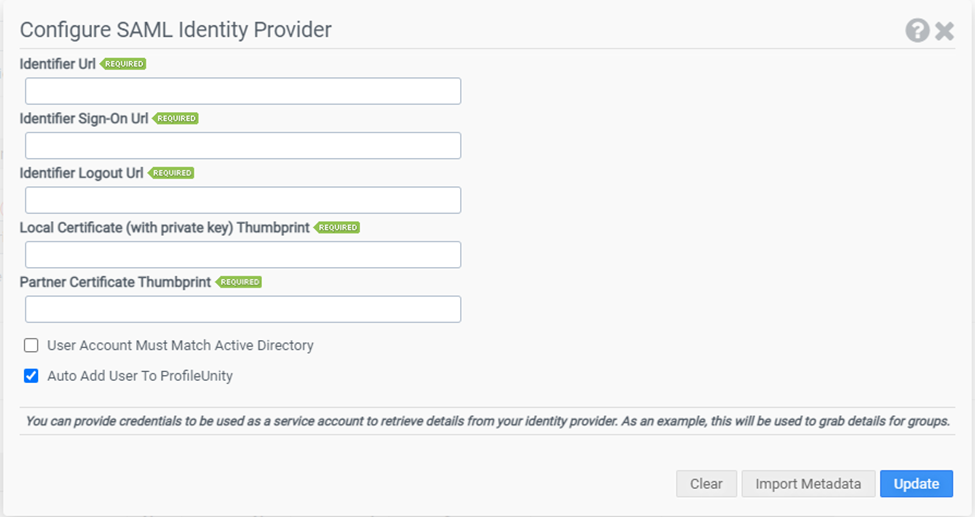This screenshot has height=517, width=975.
Task: Enable User Account Must Match Active Directory
Action: pyautogui.click(x=31, y=345)
